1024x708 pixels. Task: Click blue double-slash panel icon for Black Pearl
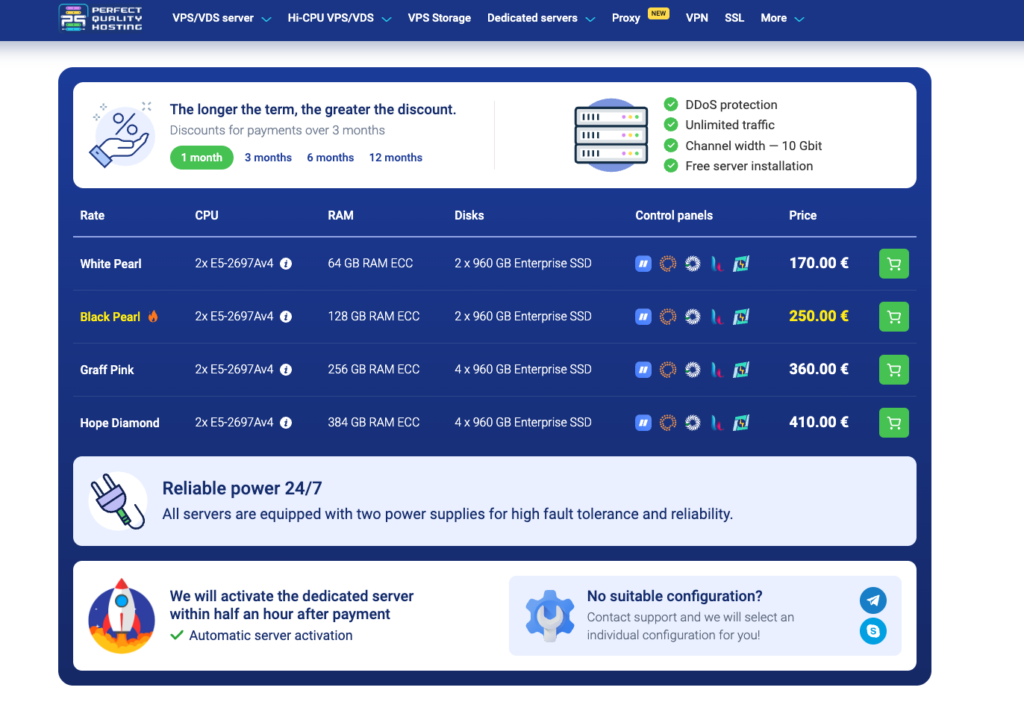coord(643,317)
